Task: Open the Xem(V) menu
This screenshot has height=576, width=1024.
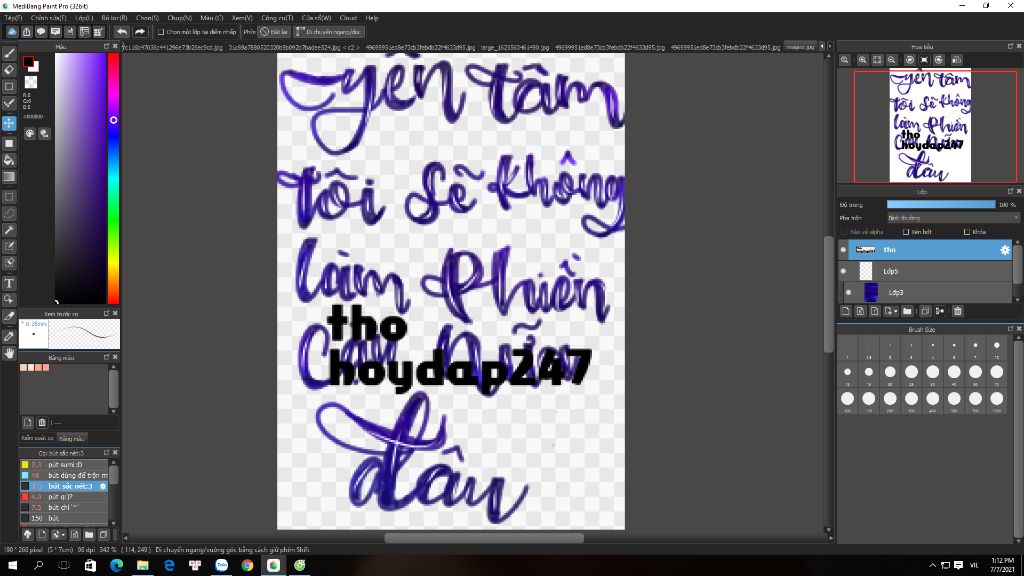Action: (242, 18)
